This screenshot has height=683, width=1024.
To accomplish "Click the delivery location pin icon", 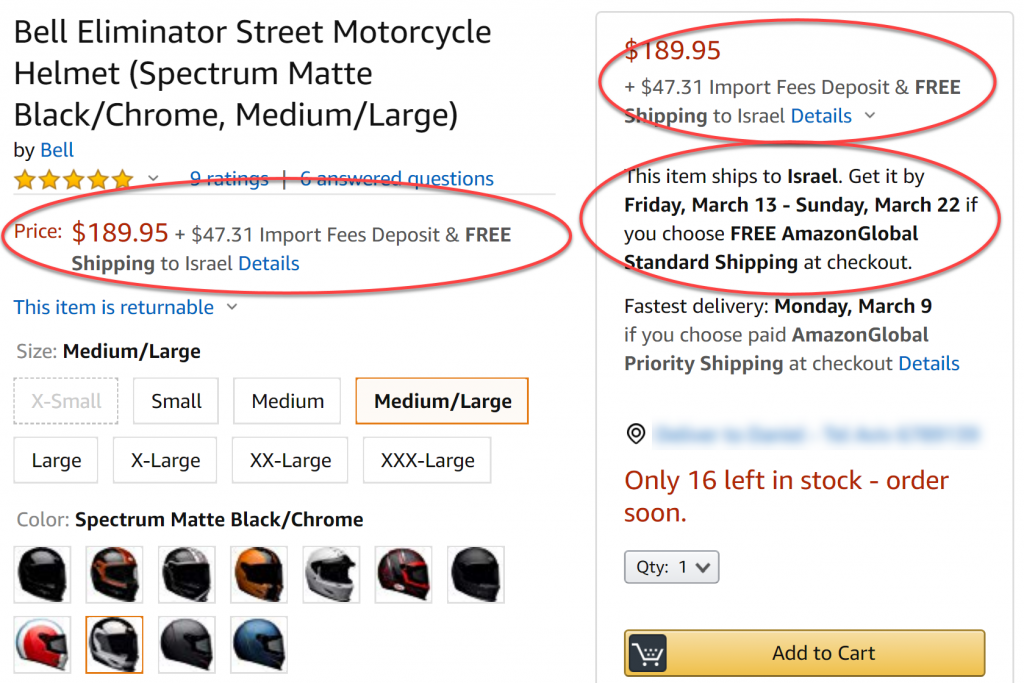I will point(636,434).
